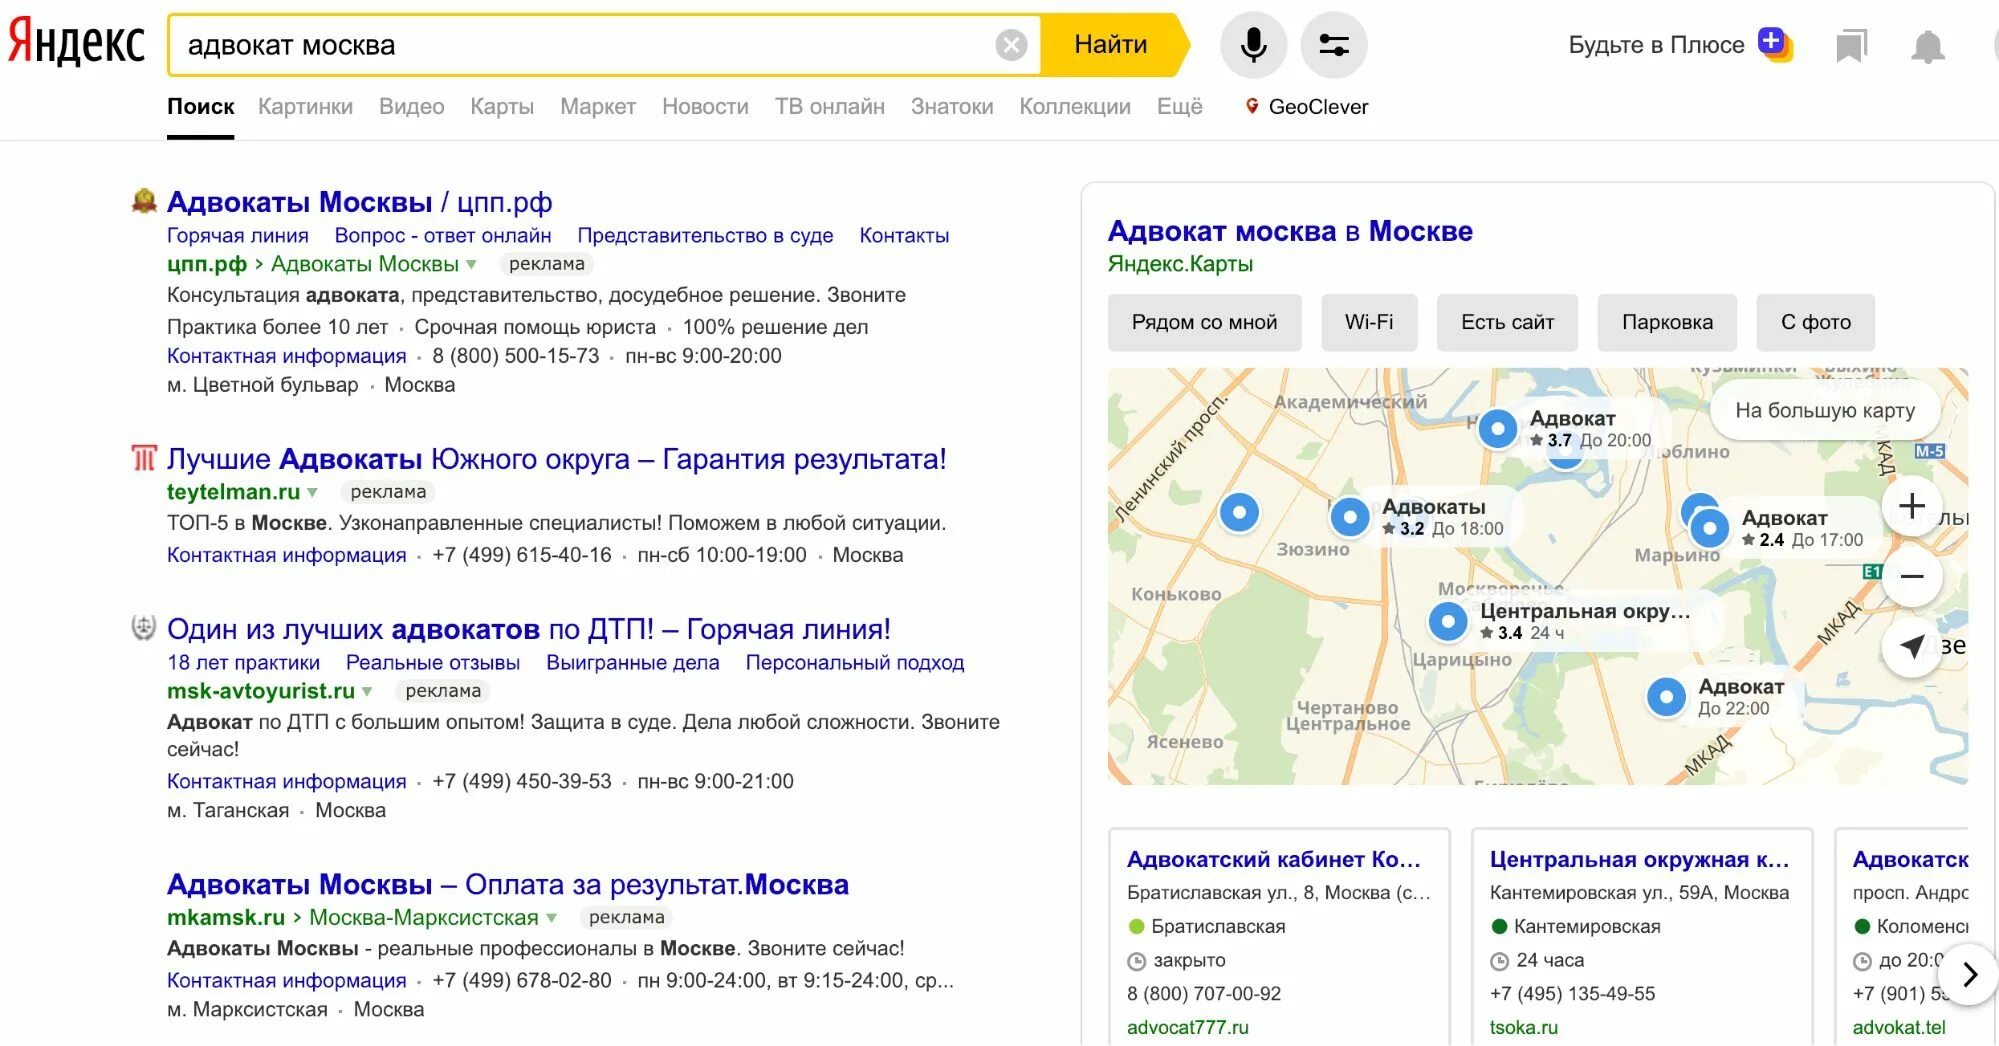The height and width of the screenshot is (1046, 1999).
Task: Open Будьте в Плюсе link
Action: 1656,45
